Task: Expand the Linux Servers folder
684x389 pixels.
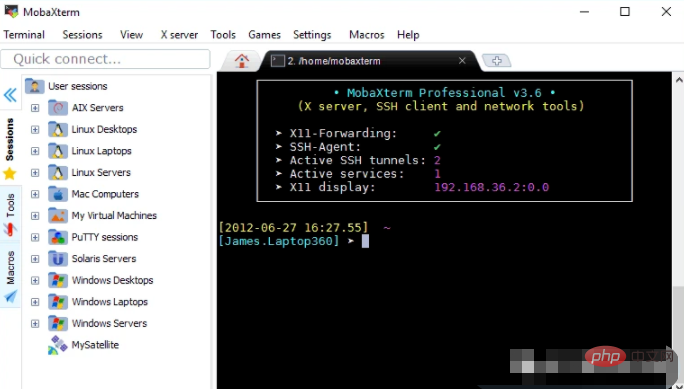Action: 35,173
